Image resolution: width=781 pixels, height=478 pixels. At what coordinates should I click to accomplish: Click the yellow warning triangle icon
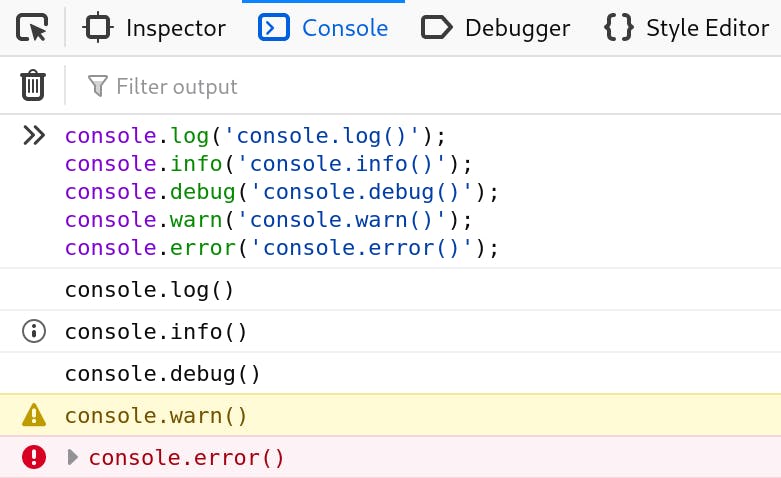click(x=34, y=415)
